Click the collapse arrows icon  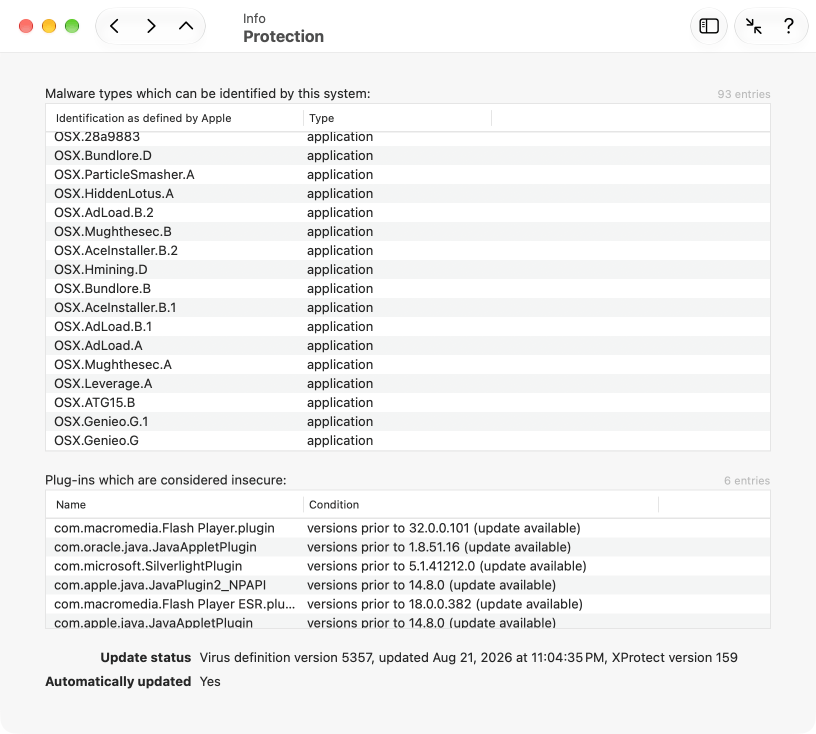pos(753,26)
